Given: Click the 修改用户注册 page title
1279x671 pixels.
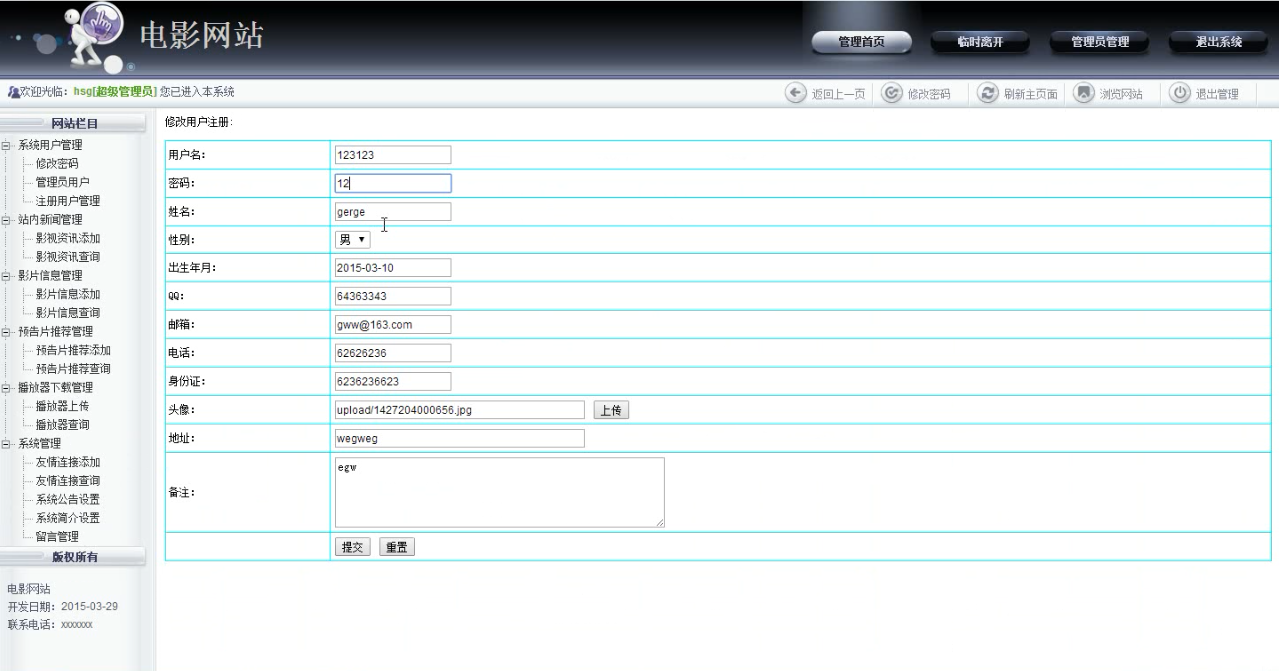Looking at the screenshot, I should coord(199,123).
